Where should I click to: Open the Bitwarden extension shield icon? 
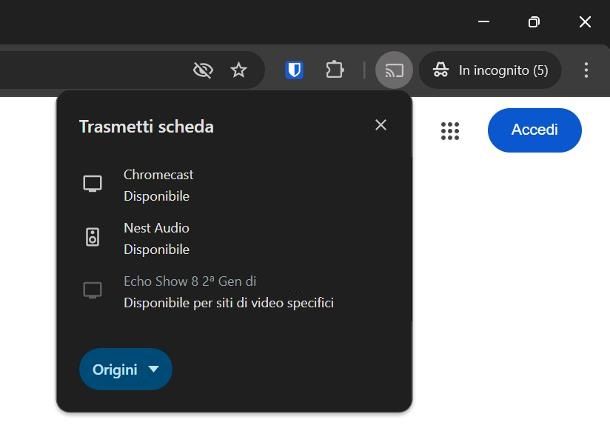(x=294, y=70)
